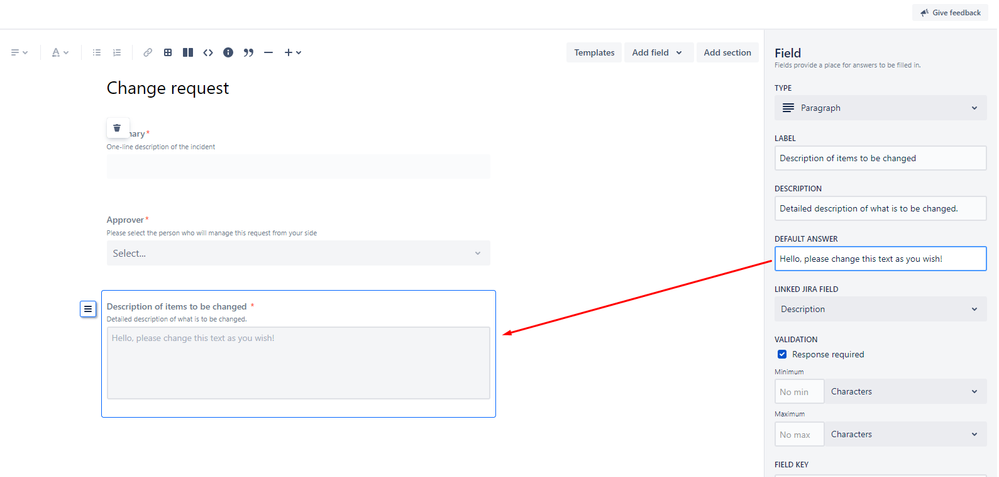Insert an info panel
999x477 pixels.
click(228, 53)
